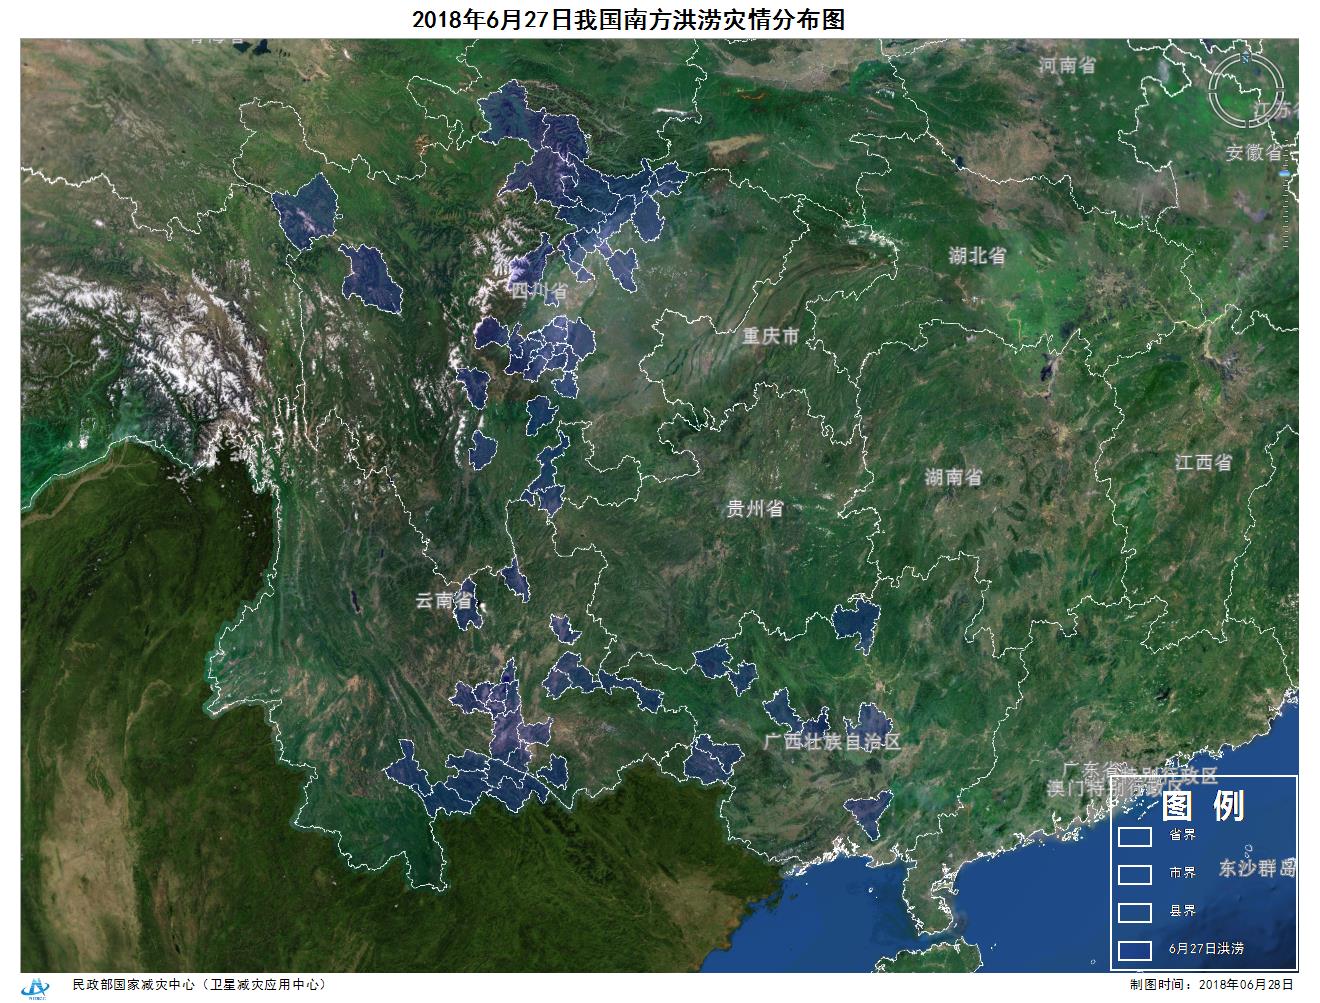The image size is (1320, 1003).
Task: Click the '图例' legend heading
Action: tap(1204, 804)
